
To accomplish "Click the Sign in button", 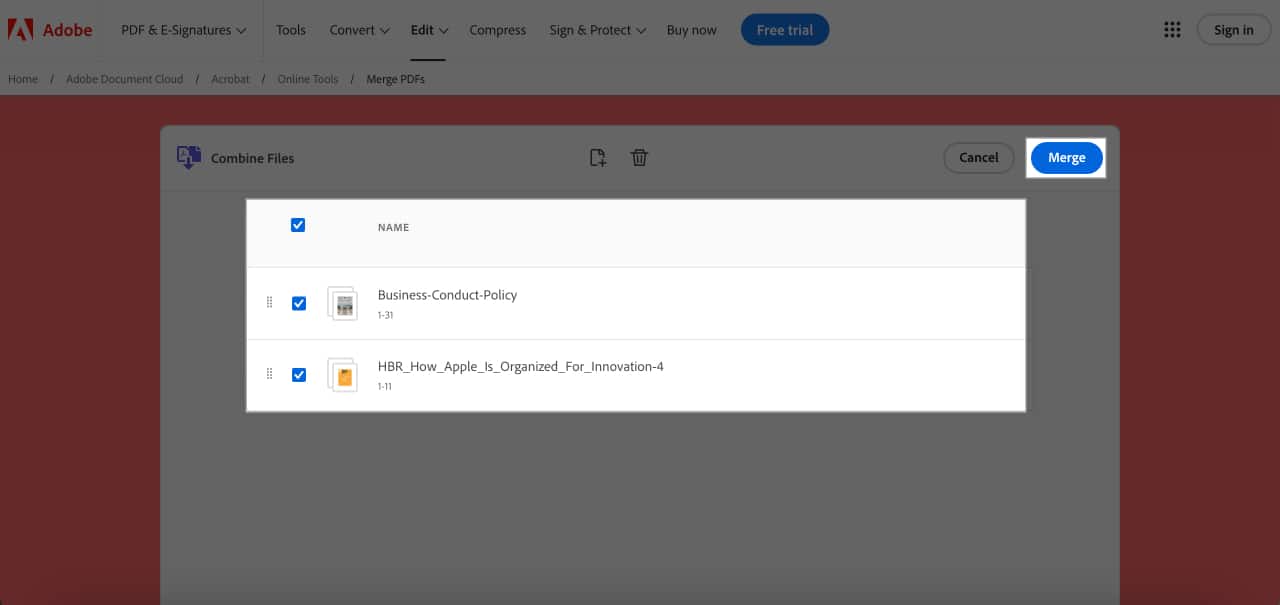I will tap(1233, 30).
